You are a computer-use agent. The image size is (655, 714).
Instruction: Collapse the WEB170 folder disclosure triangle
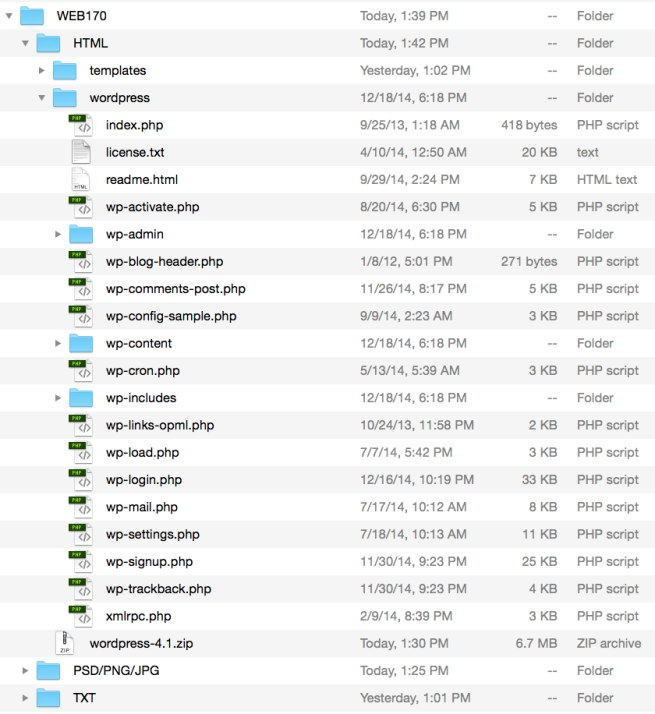coord(9,16)
